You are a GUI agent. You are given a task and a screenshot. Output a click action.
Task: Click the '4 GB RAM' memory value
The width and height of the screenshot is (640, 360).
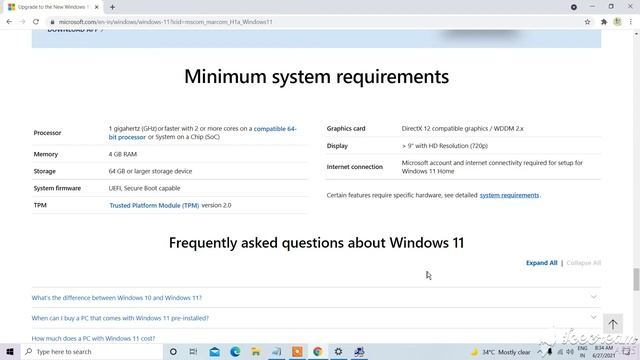(x=122, y=154)
